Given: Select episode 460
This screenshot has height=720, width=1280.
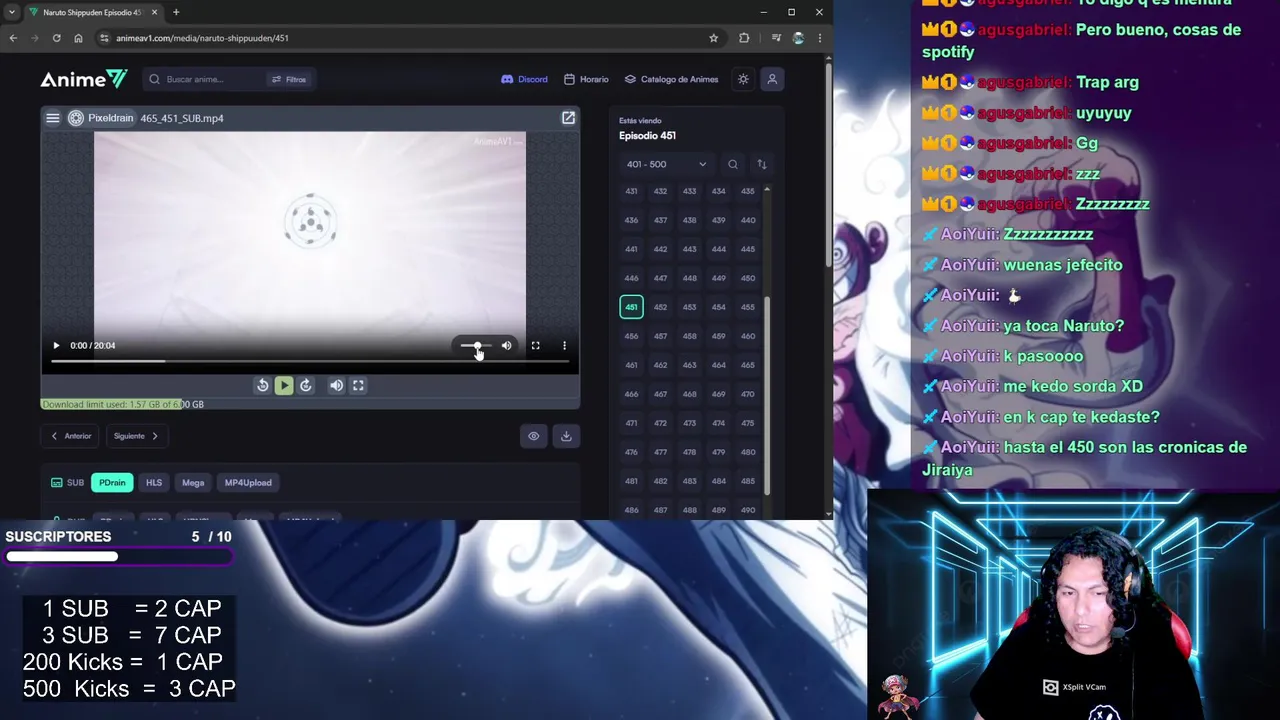Looking at the screenshot, I should coord(748,336).
